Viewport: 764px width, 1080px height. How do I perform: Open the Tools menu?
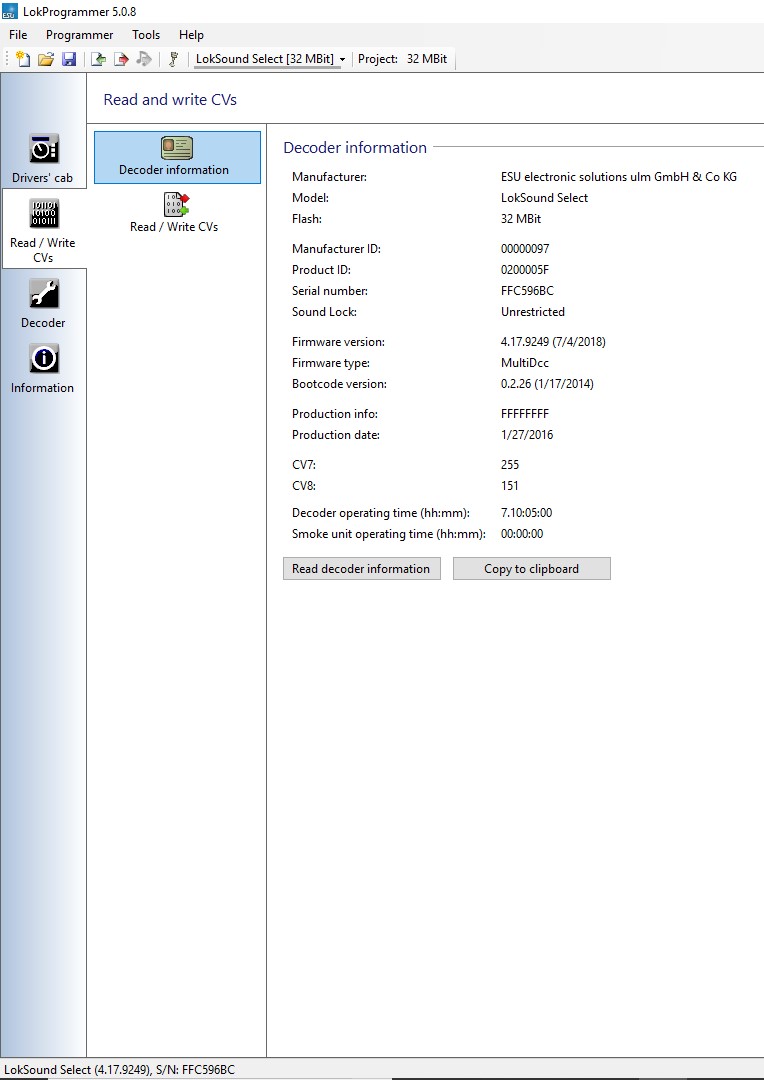point(146,34)
